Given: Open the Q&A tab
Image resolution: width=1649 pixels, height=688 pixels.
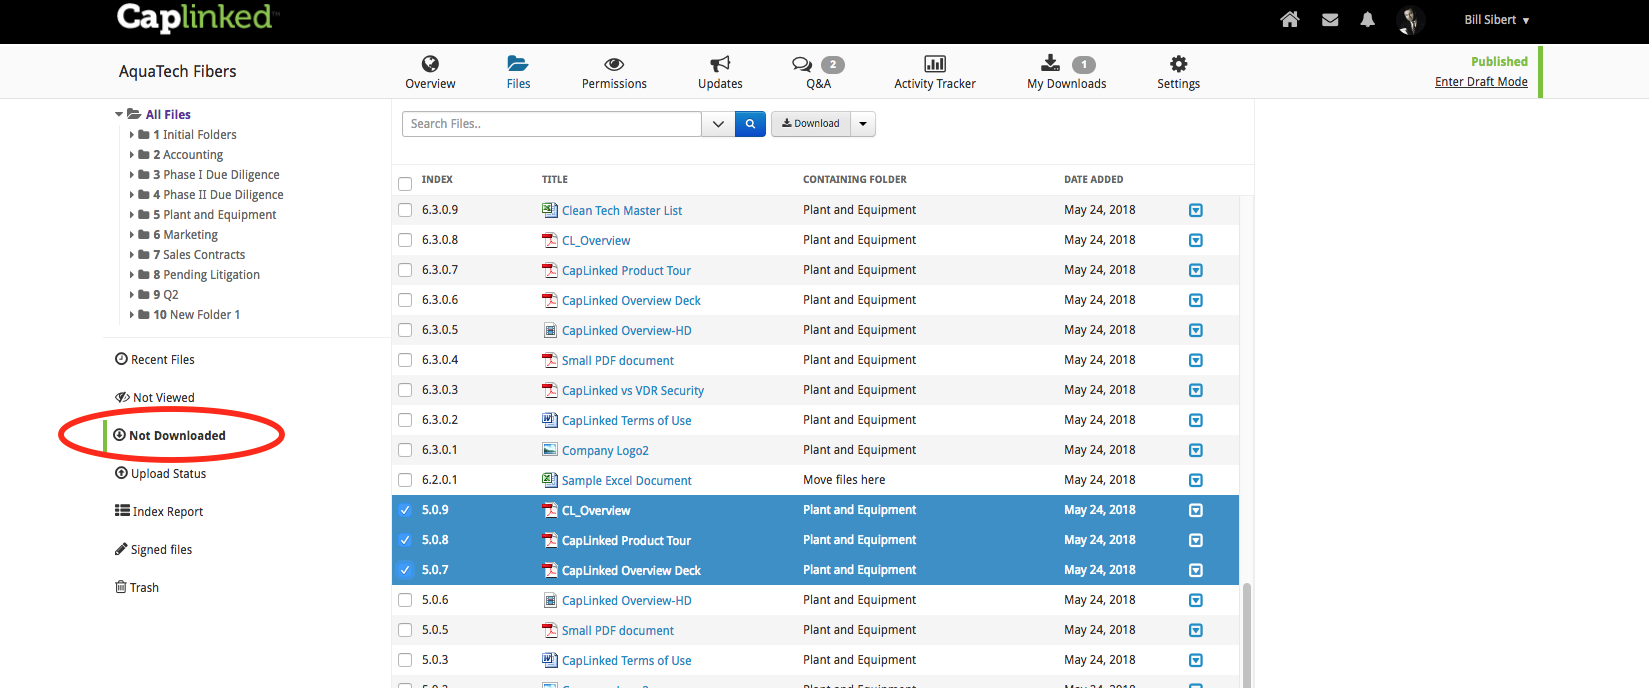Looking at the screenshot, I should [818, 73].
